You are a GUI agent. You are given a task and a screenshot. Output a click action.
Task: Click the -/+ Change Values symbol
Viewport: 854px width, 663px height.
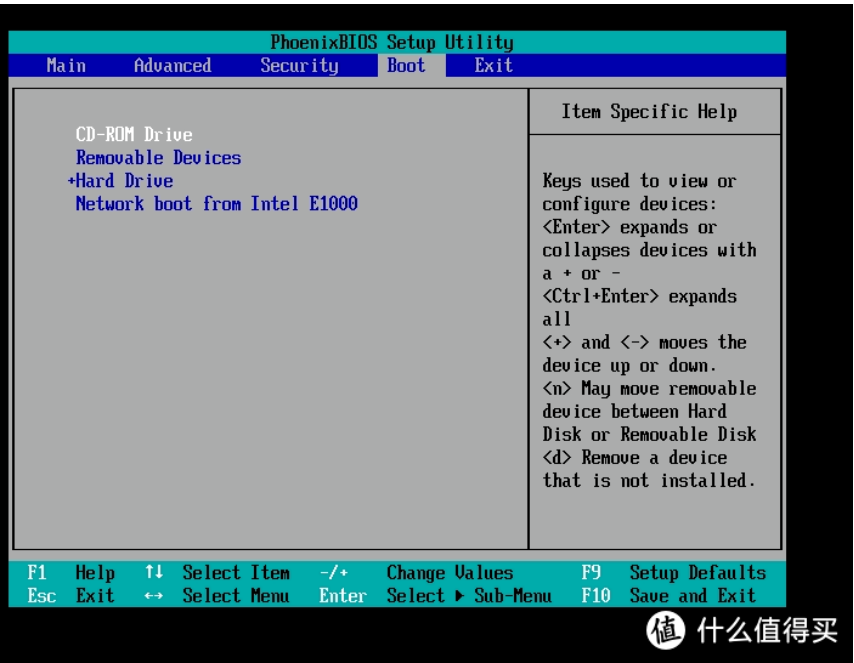coord(334,573)
